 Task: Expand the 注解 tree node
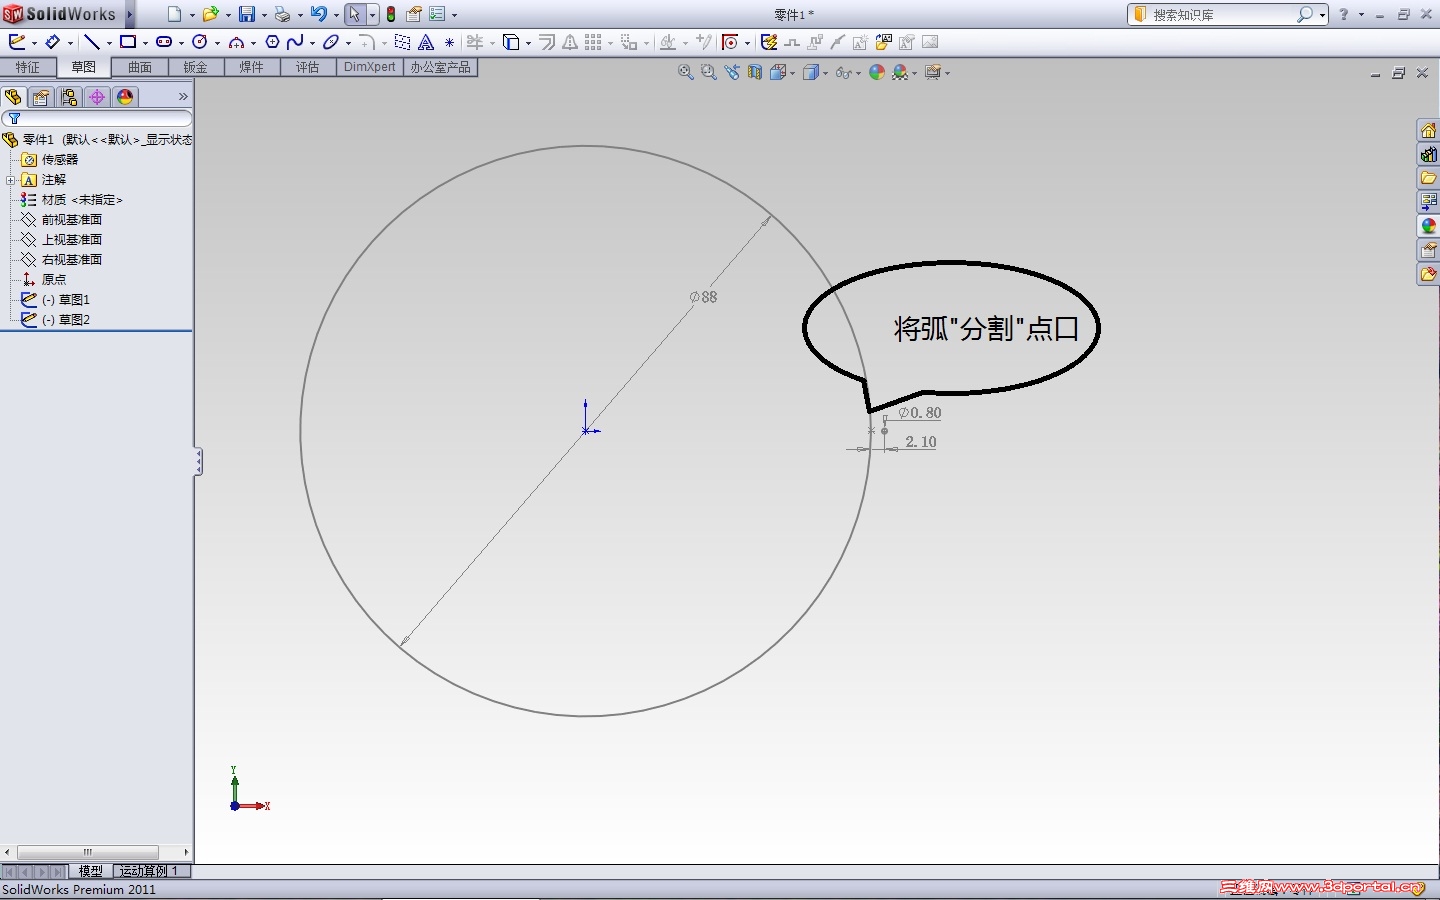pos(10,180)
